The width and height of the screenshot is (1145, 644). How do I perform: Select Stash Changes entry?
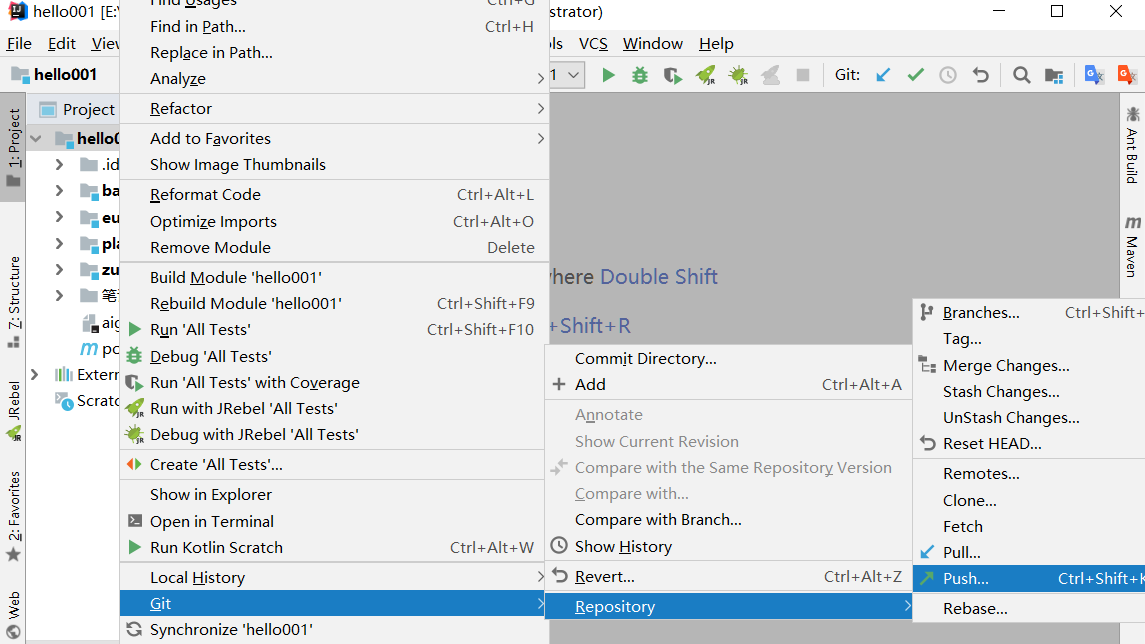click(x=1029, y=392)
